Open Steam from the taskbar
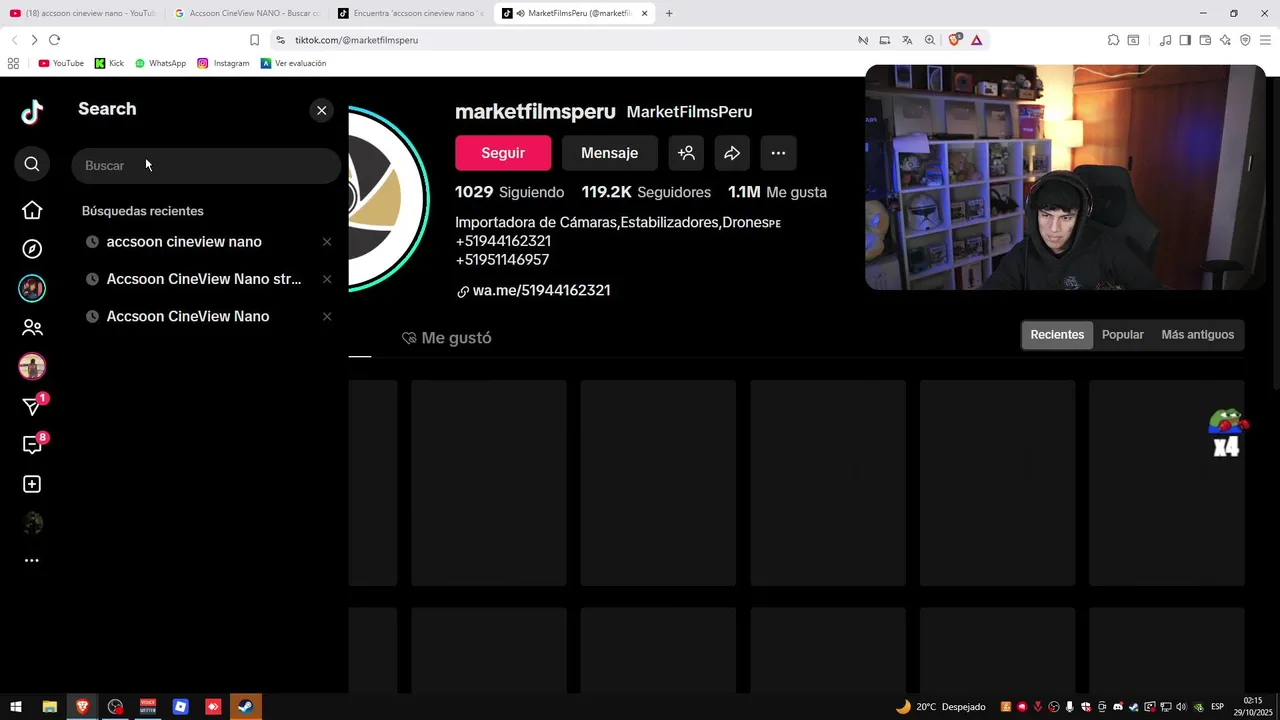 pos(246,707)
